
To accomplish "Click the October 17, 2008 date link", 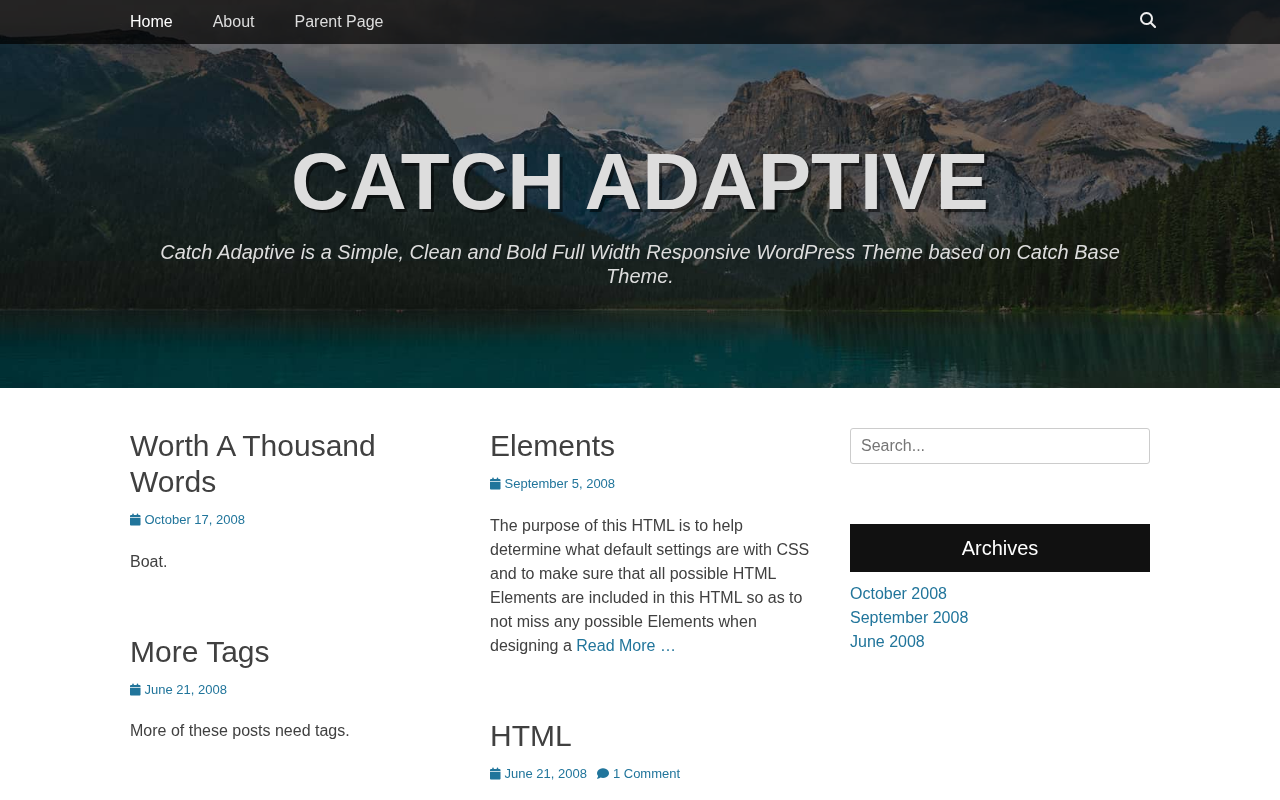I will [195, 520].
